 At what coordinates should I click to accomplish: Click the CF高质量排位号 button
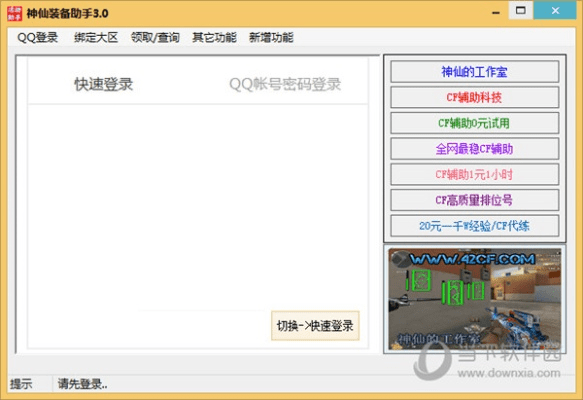pyautogui.click(x=474, y=200)
